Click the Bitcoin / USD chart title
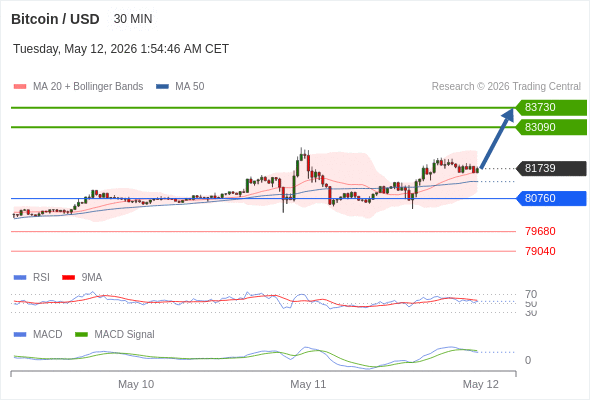 (x=55, y=19)
